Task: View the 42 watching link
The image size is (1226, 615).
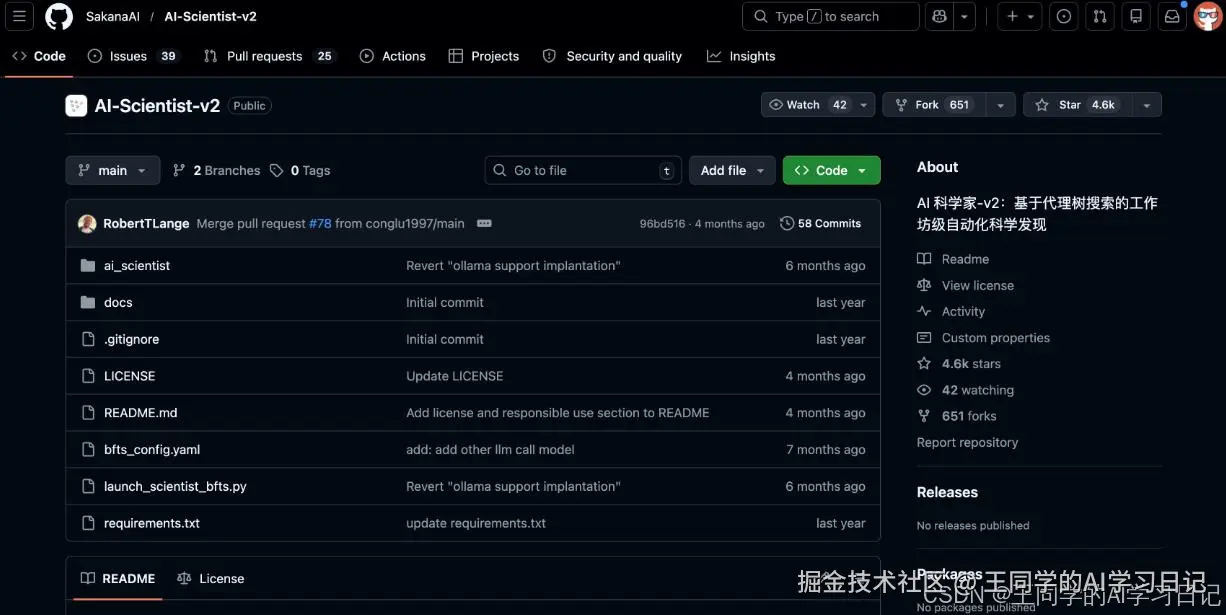Action: (x=965, y=390)
